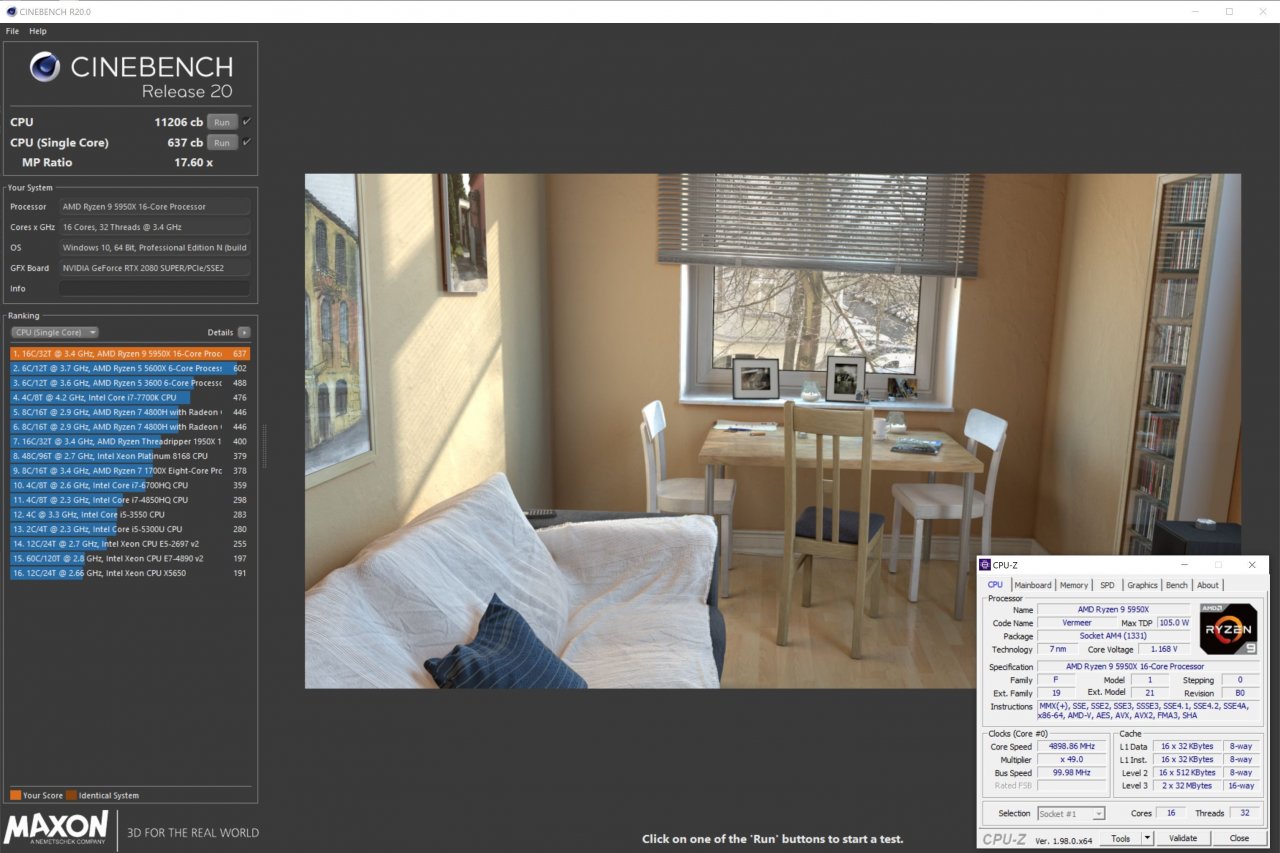Run the multi-core CPU test

223,122
